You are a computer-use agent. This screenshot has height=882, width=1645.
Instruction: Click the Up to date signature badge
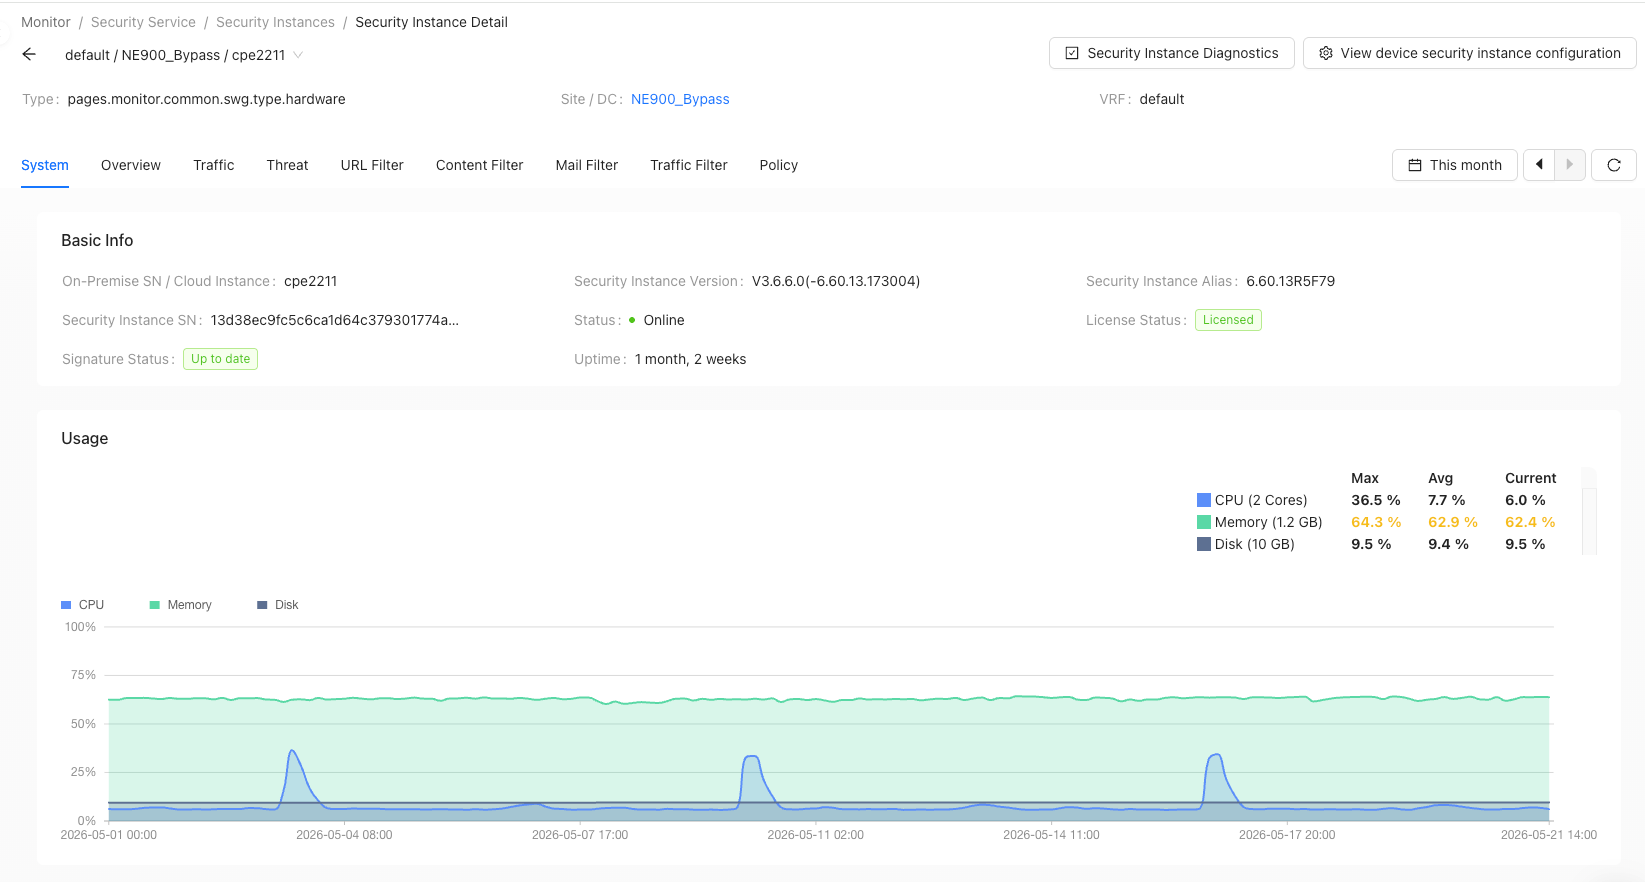coord(220,359)
